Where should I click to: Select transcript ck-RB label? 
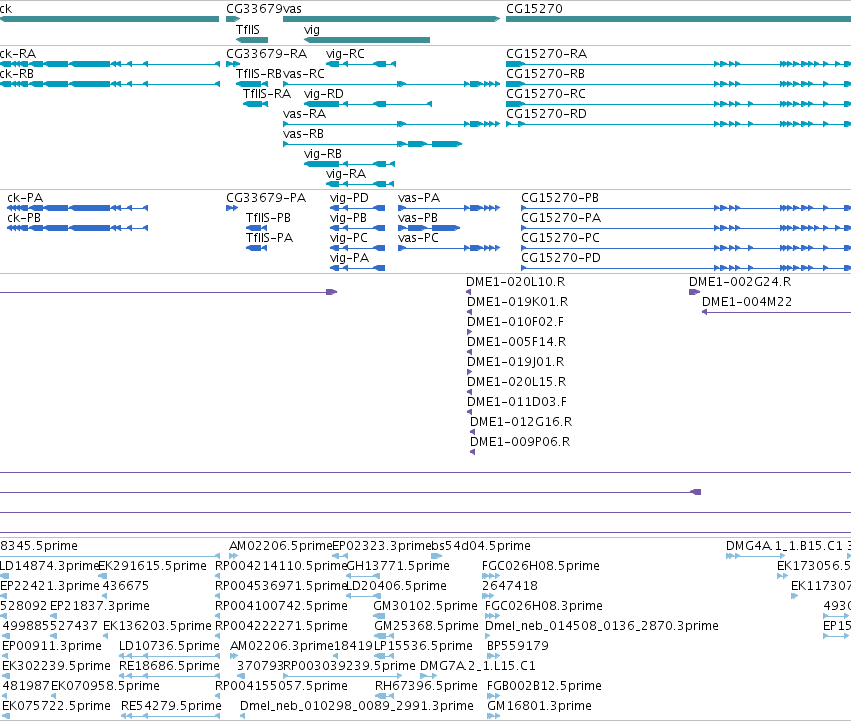tap(17, 74)
